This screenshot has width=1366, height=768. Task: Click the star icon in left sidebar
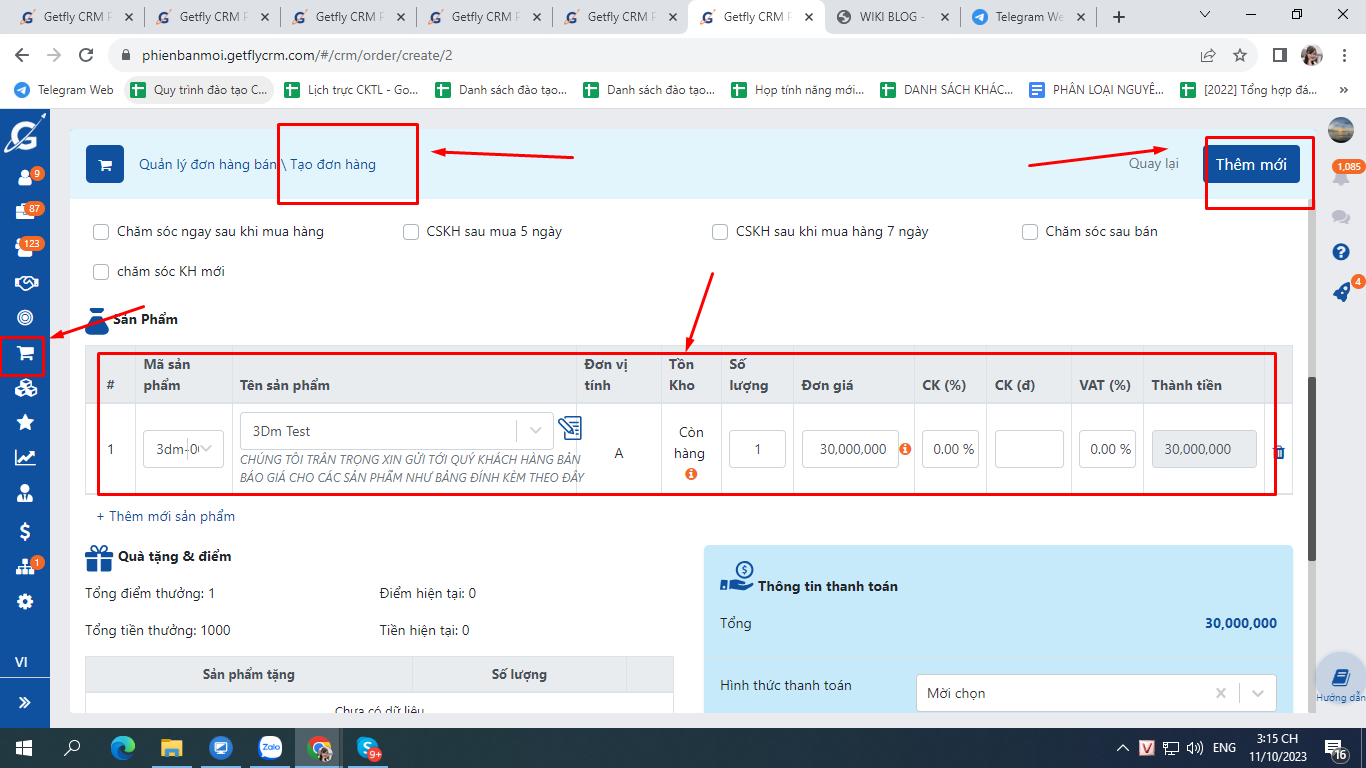(25, 422)
